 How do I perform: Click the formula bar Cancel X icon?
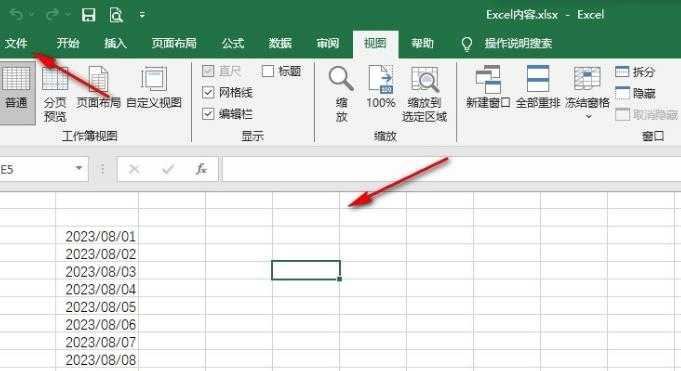tap(134, 169)
